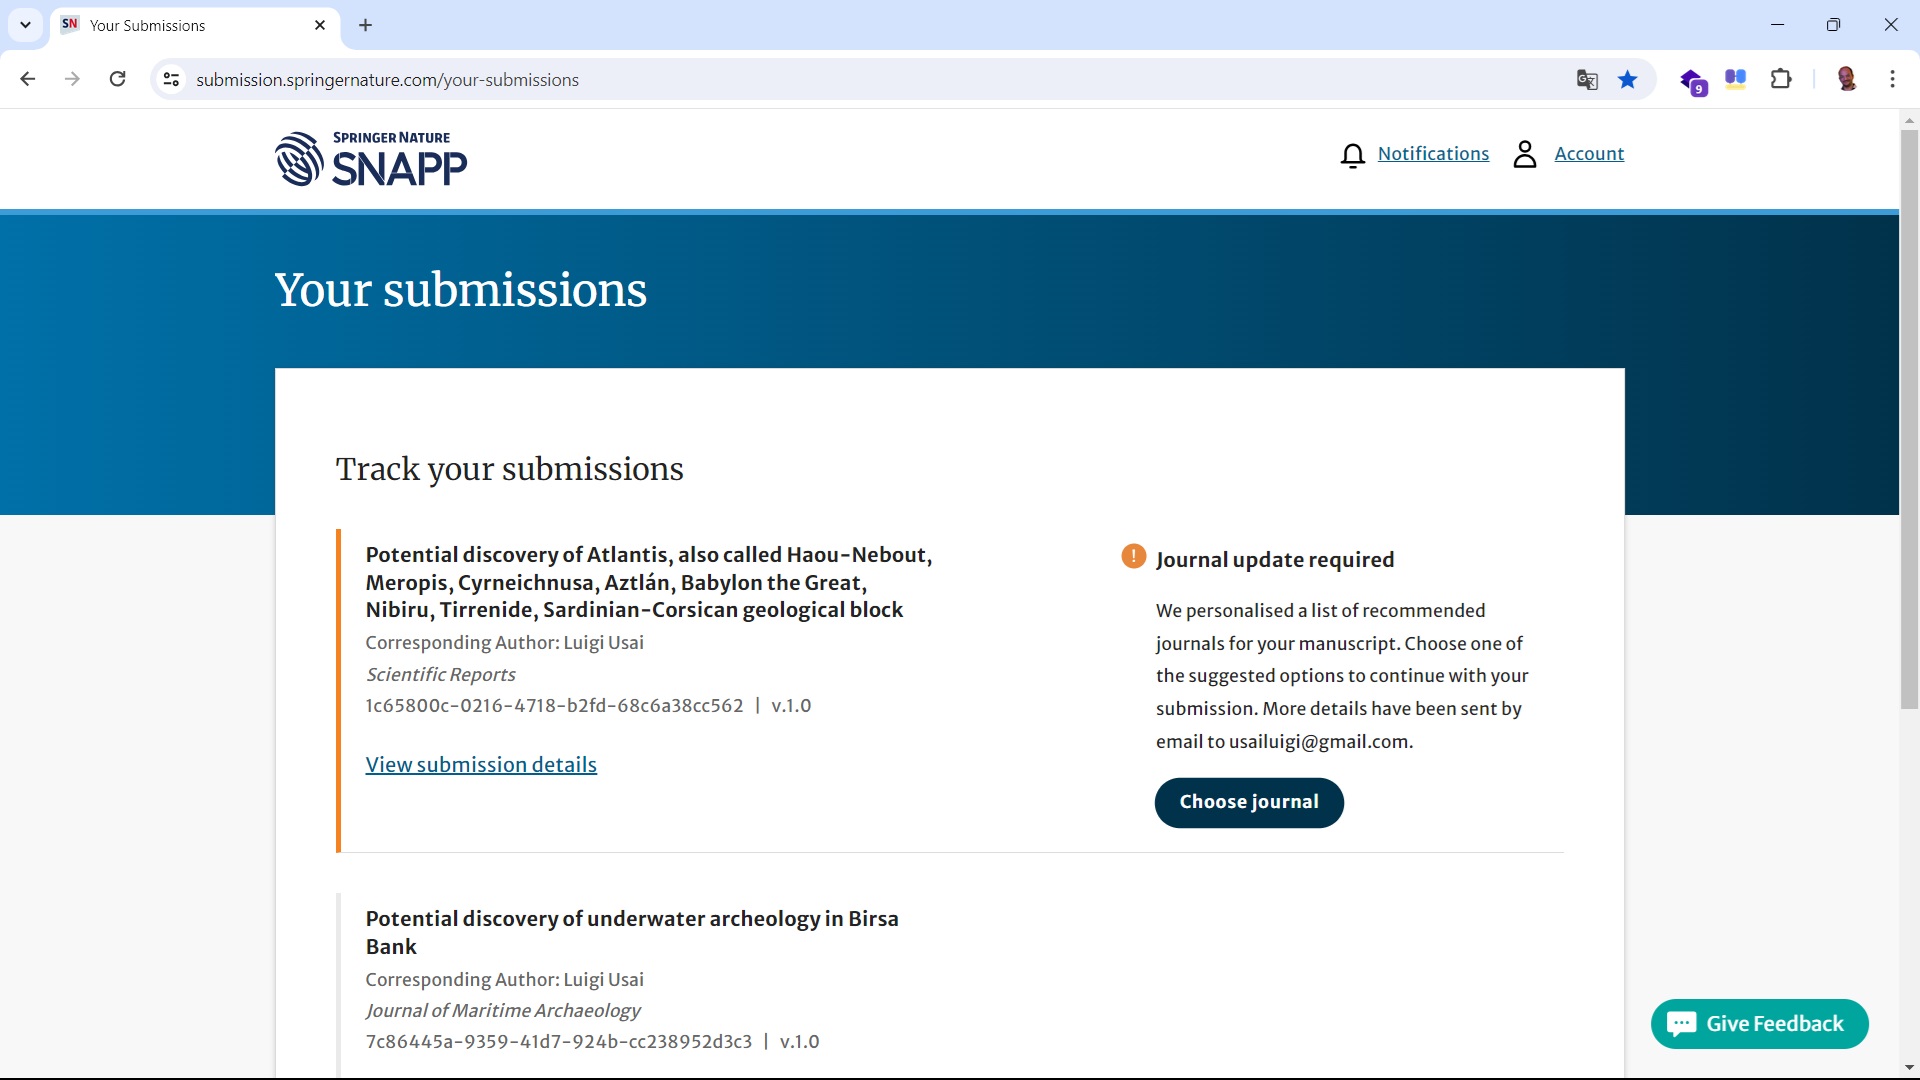Click the scrollbar down arrow
The height and width of the screenshot is (1080, 1920).
point(1910,1069)
